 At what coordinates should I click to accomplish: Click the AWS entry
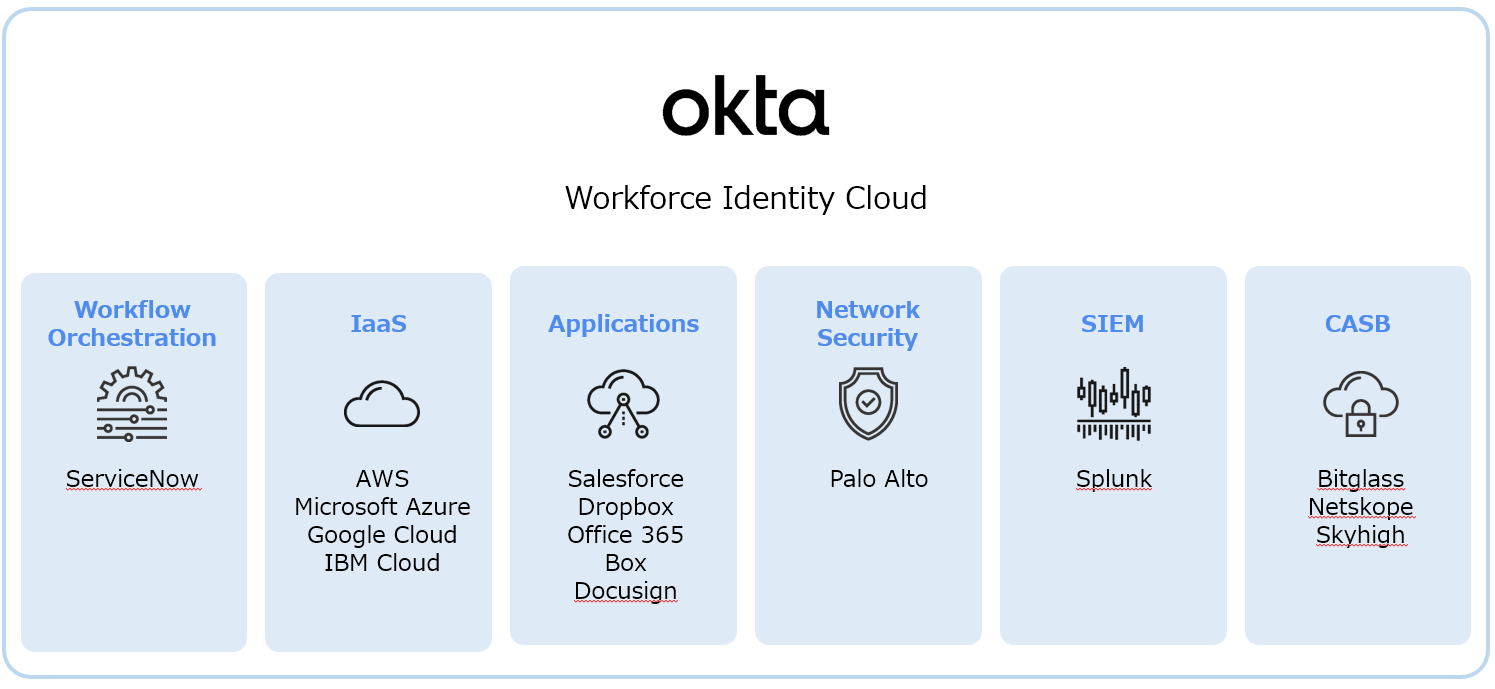click(x=382, y=478)
